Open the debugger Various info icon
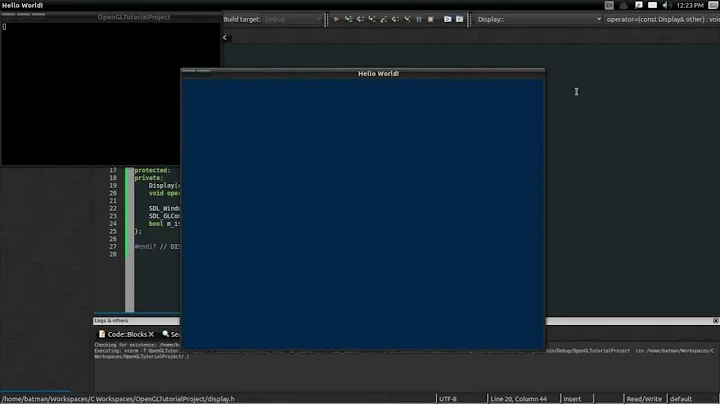Screen dimensions: 720x404 click(459, 19)
